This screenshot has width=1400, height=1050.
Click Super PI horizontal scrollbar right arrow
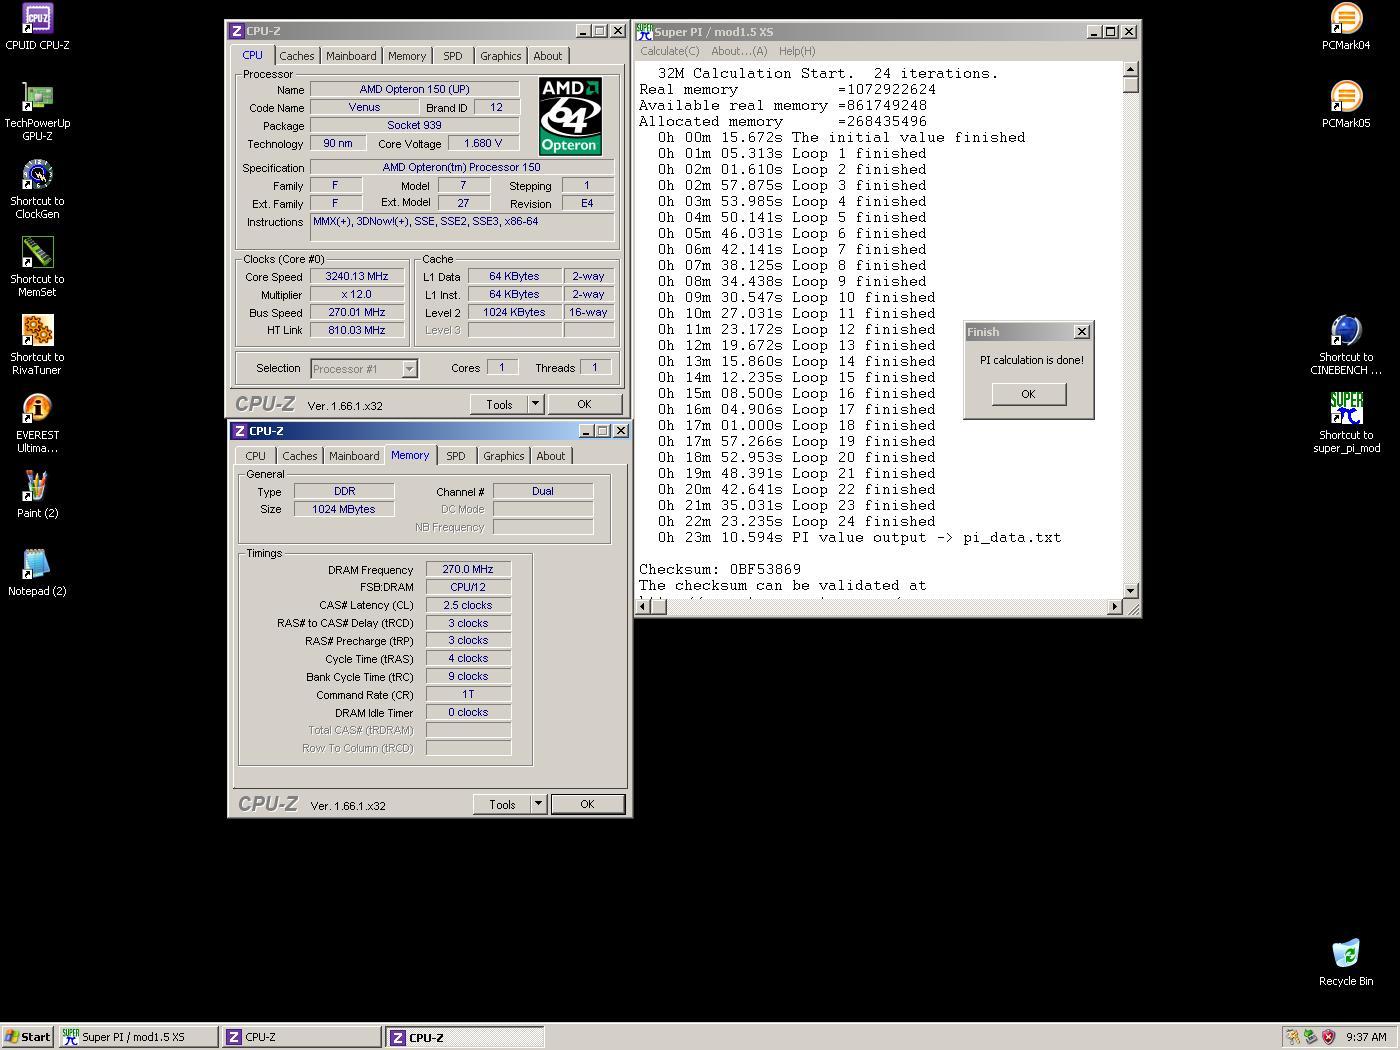pos(1115,607)
